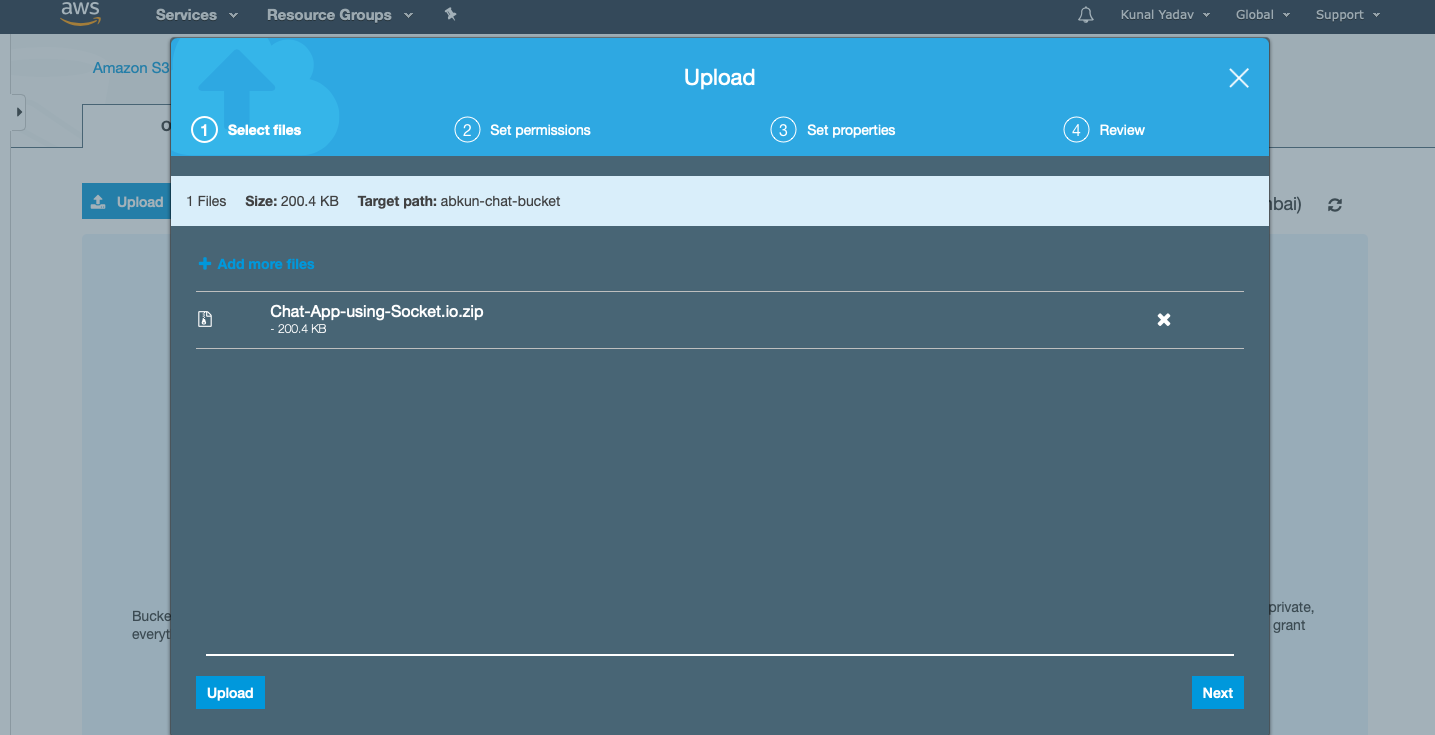1435x735 pixels.
Task: Open the Kunal Yadav account menu
Action: [x=1165, y=15]
